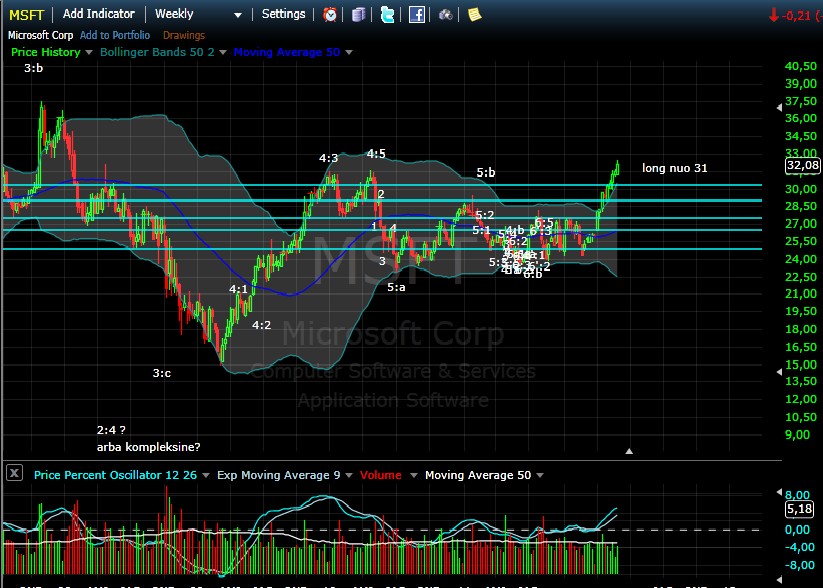Select the Price History label
The height and width of the screenshot is (588, 823).
click(46, 52)
